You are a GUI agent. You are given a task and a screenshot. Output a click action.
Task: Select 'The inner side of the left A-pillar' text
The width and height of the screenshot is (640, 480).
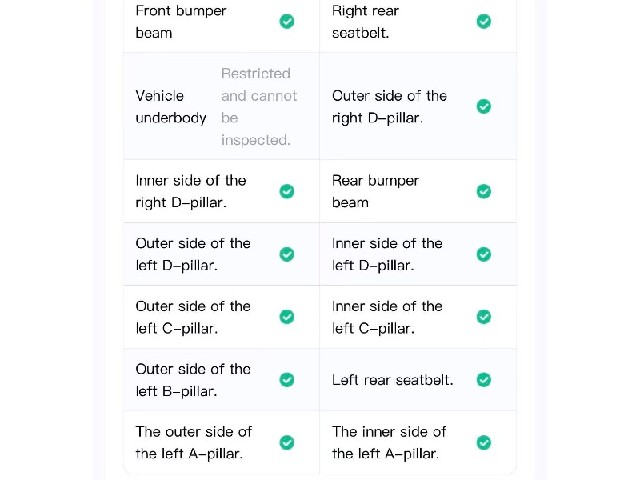[389, 443]
